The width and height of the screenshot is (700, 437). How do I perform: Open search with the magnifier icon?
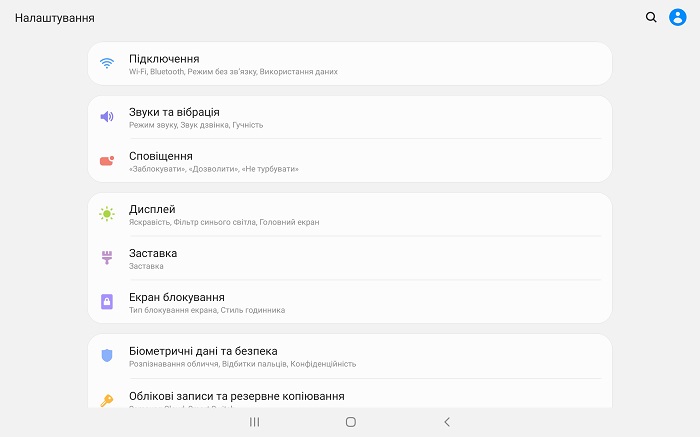[x=651, y=17]
